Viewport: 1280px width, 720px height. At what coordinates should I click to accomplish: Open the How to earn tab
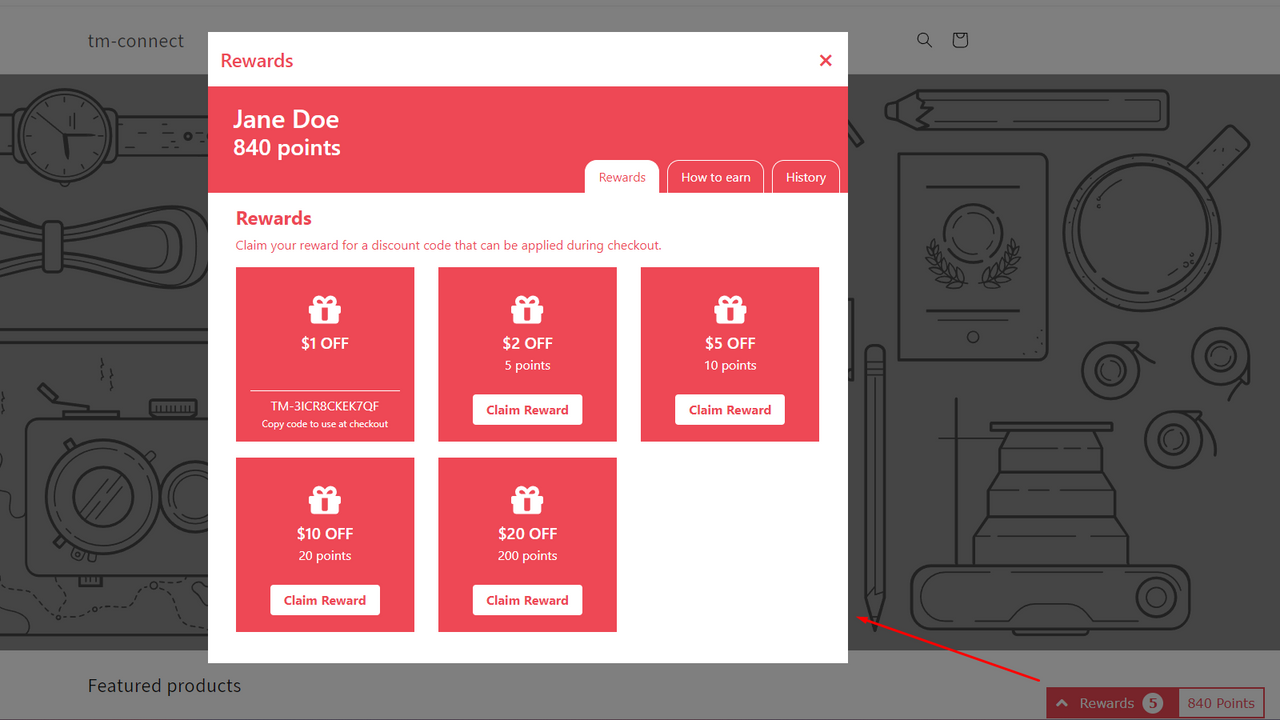[x=716, y=177]
